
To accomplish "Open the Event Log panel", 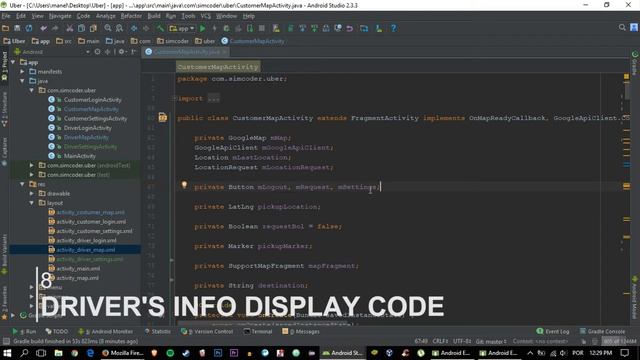I will coord(553,331).
